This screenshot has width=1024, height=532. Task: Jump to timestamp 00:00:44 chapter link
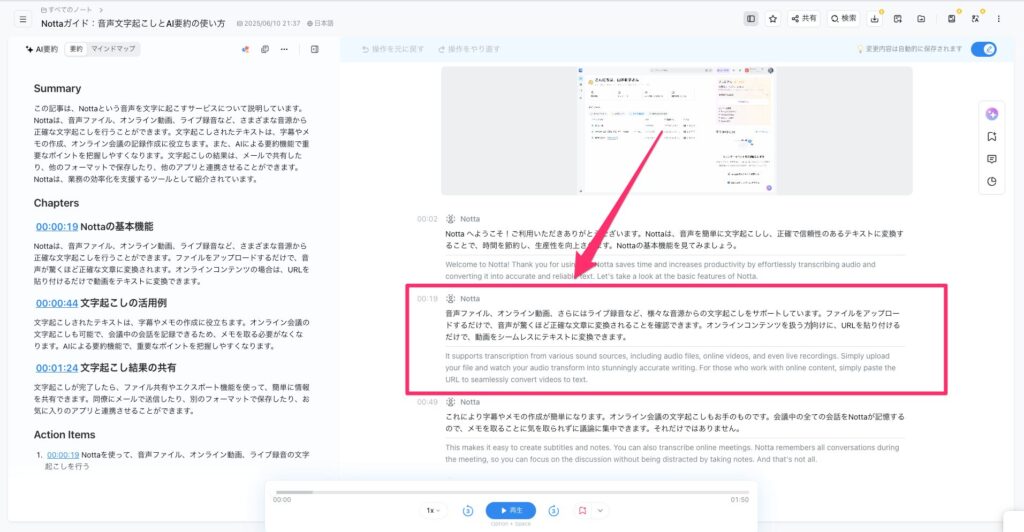pos(57,304)
